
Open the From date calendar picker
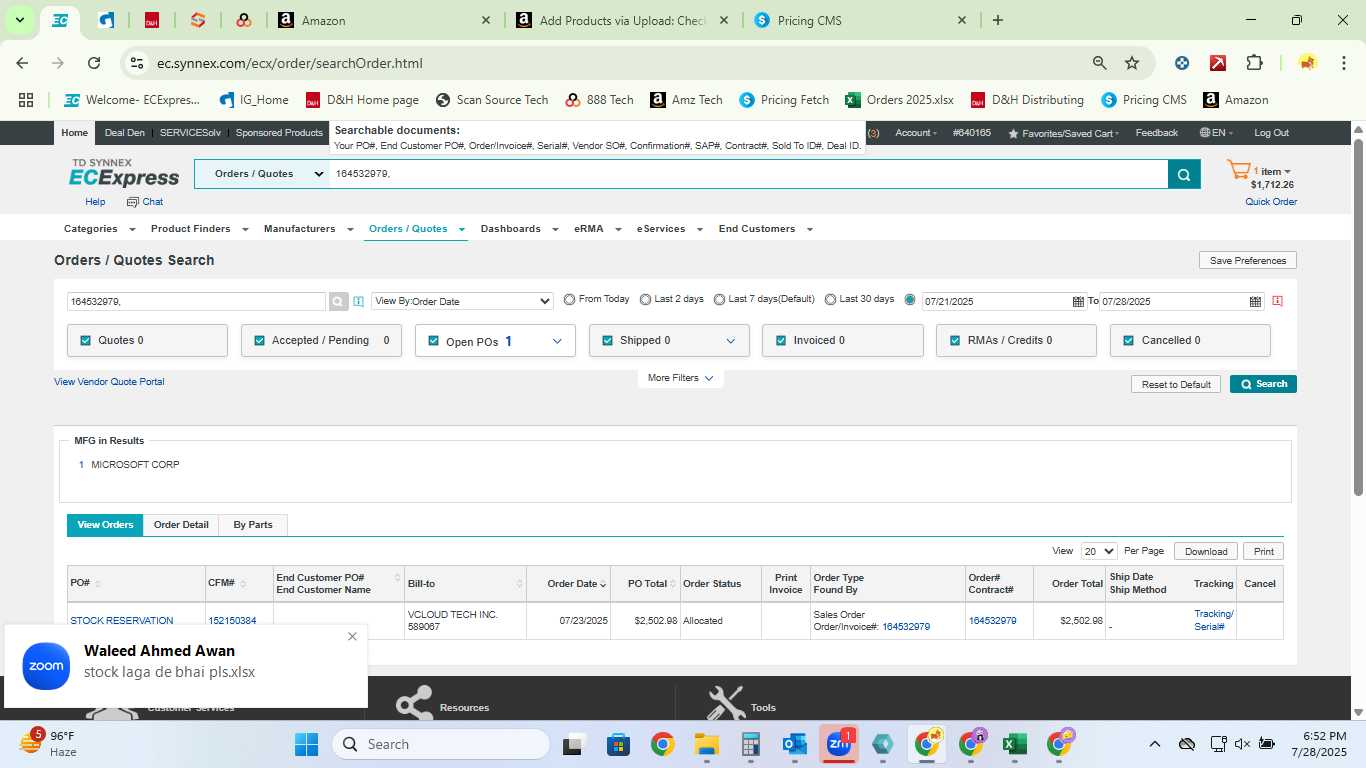[x=1078, y=301]
